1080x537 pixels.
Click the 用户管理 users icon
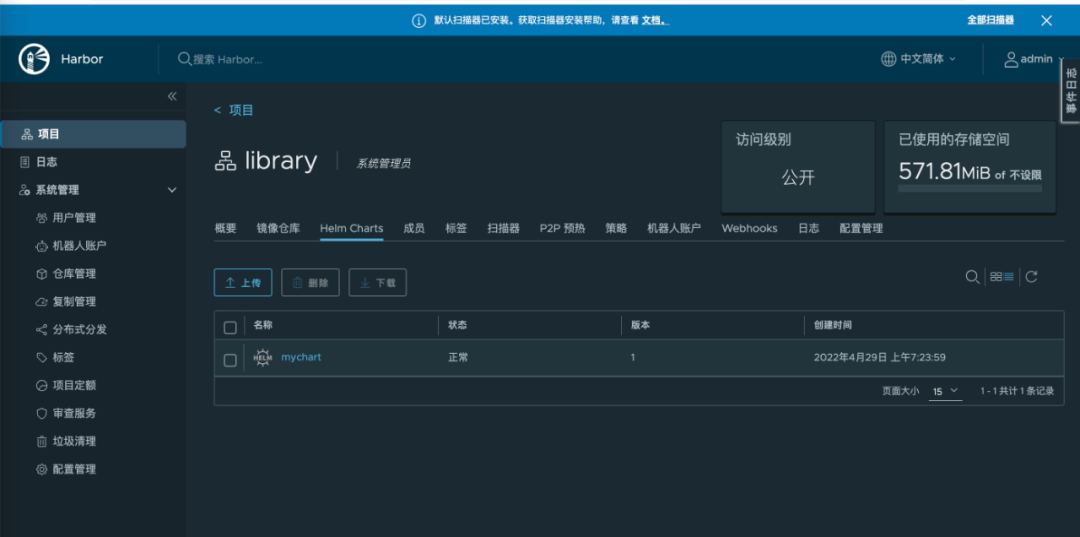(41, 218)
